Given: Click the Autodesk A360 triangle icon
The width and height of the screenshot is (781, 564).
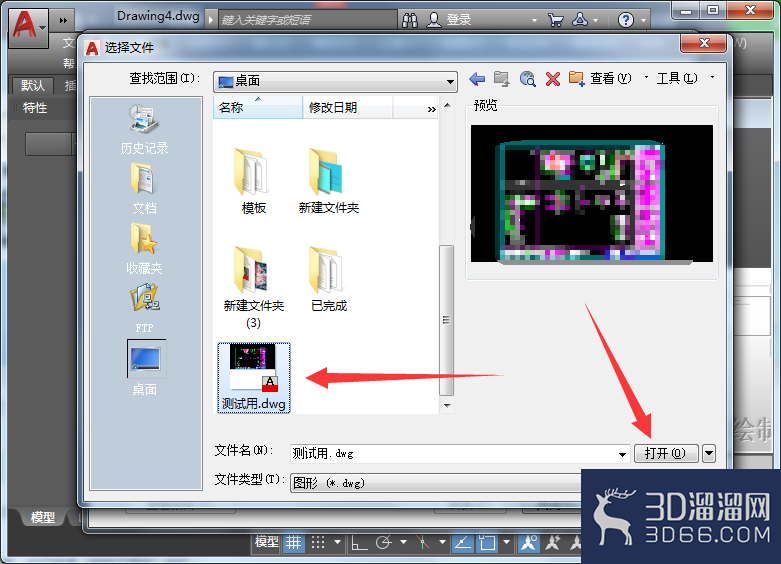Looking at the screenshot, I should pyautogui.click(x=579, y=20).
